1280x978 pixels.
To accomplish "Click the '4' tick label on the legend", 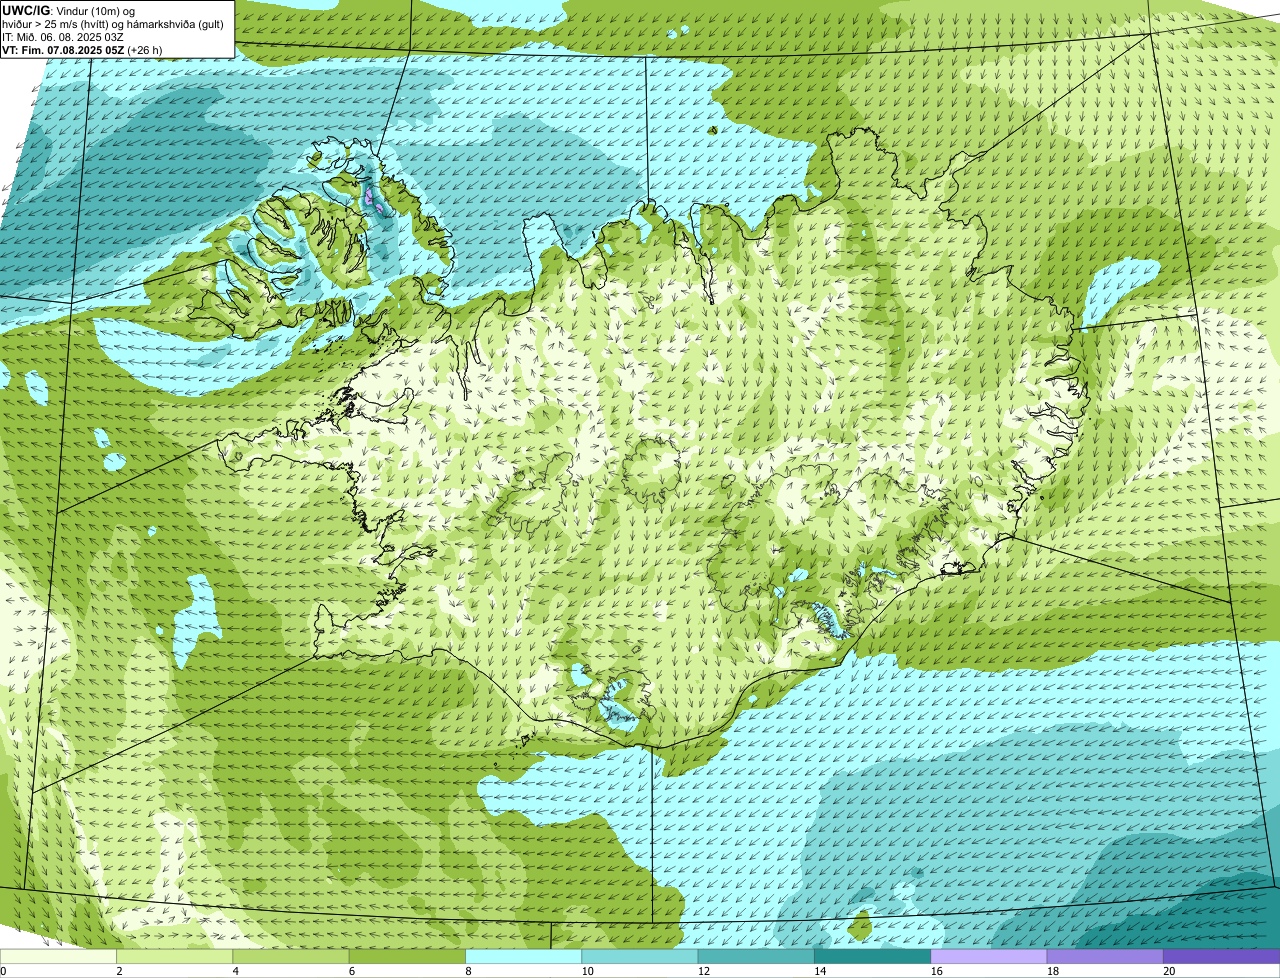I will [235, 971].
